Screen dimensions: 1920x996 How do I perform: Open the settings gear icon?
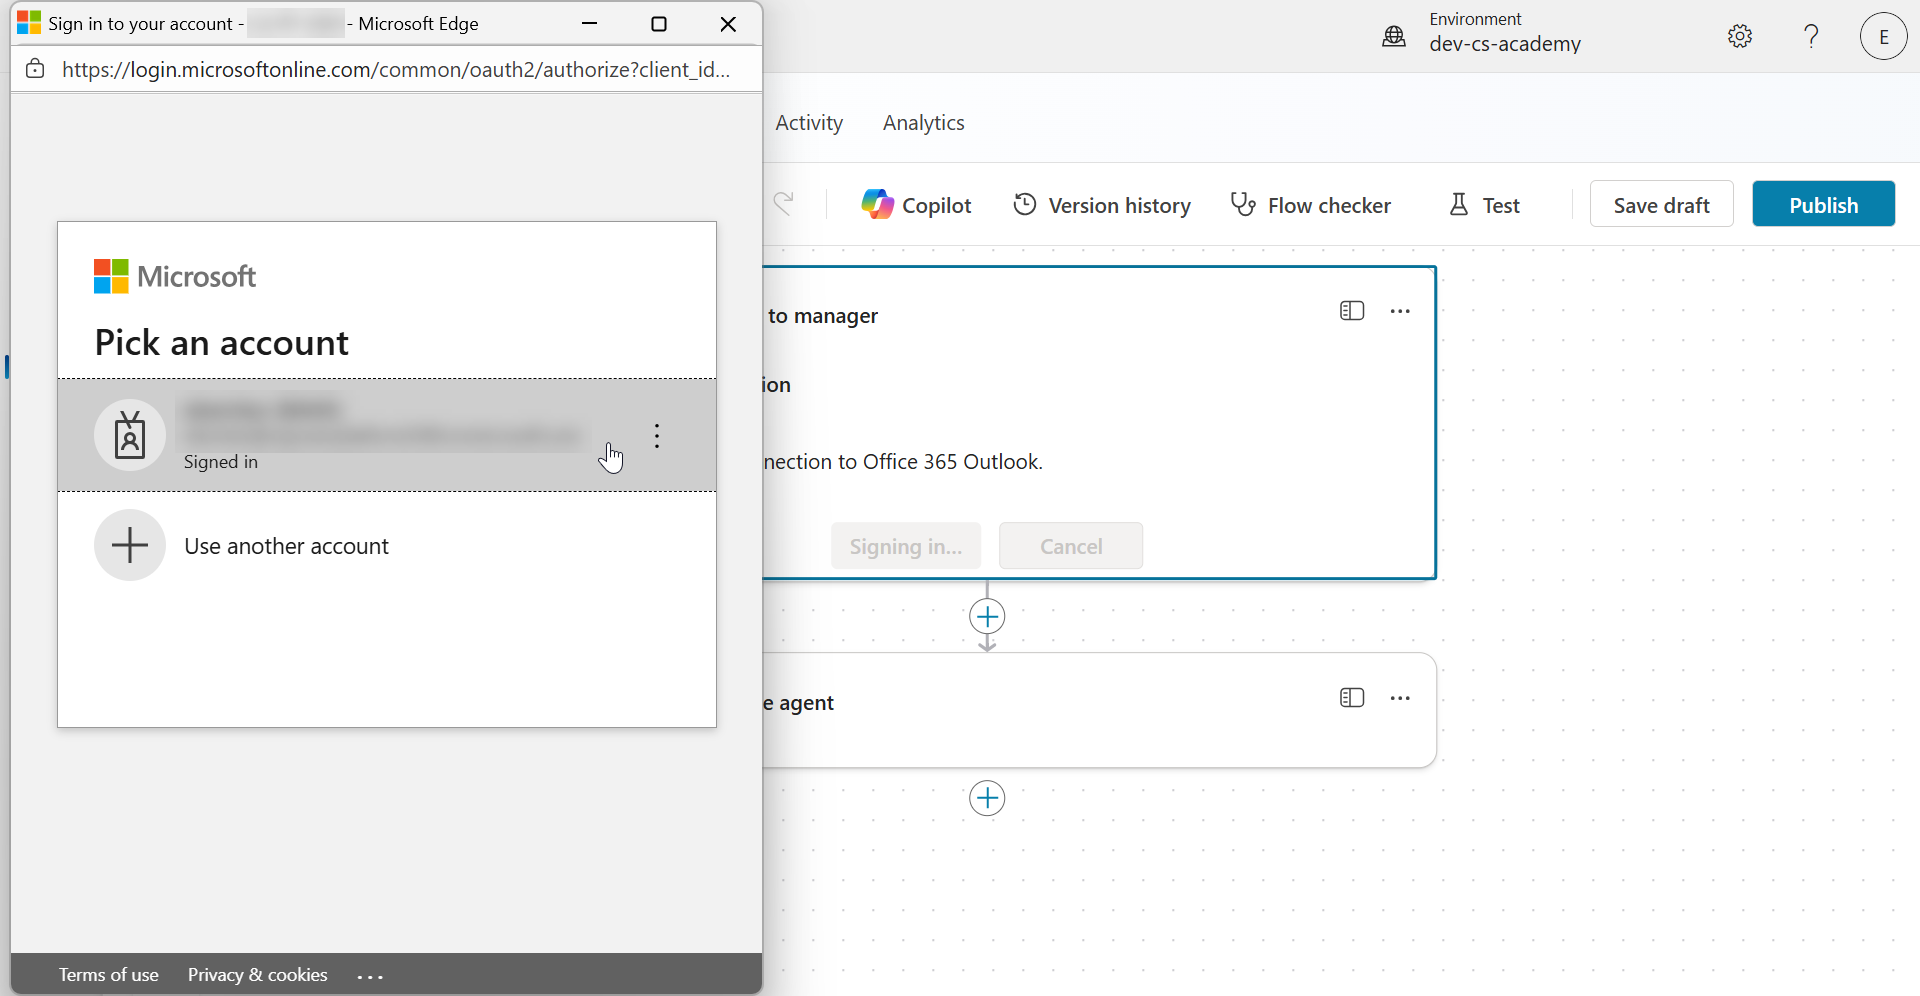[1740, 37]
